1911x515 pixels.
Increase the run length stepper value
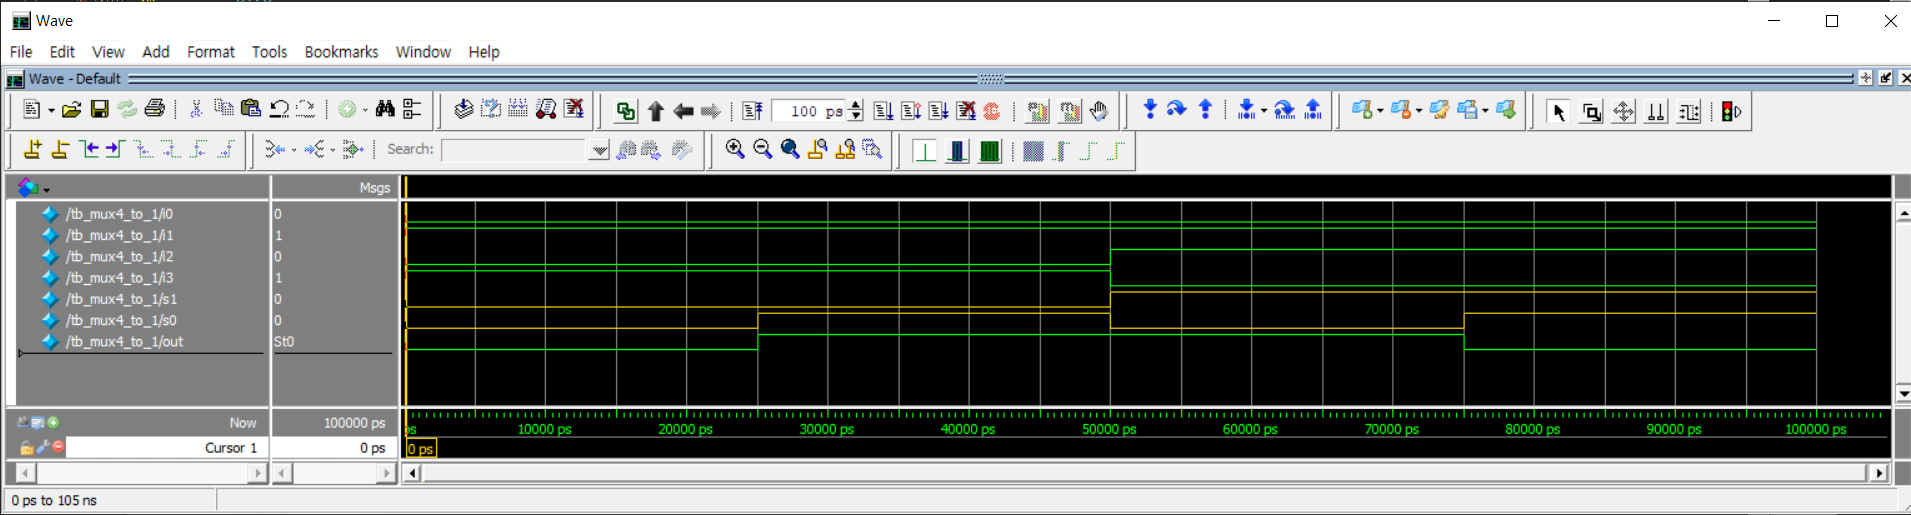tap(855, 105)
